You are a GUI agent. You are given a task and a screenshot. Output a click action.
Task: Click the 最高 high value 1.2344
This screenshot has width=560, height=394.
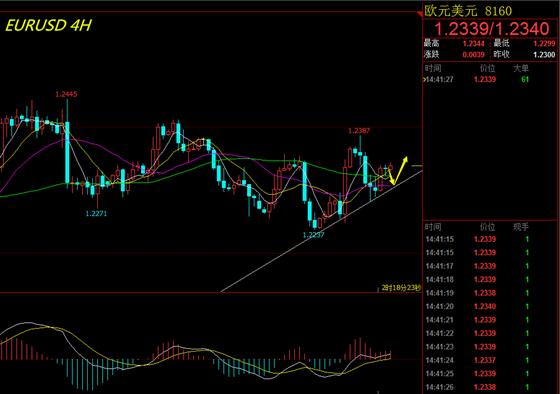click(474, 44)
